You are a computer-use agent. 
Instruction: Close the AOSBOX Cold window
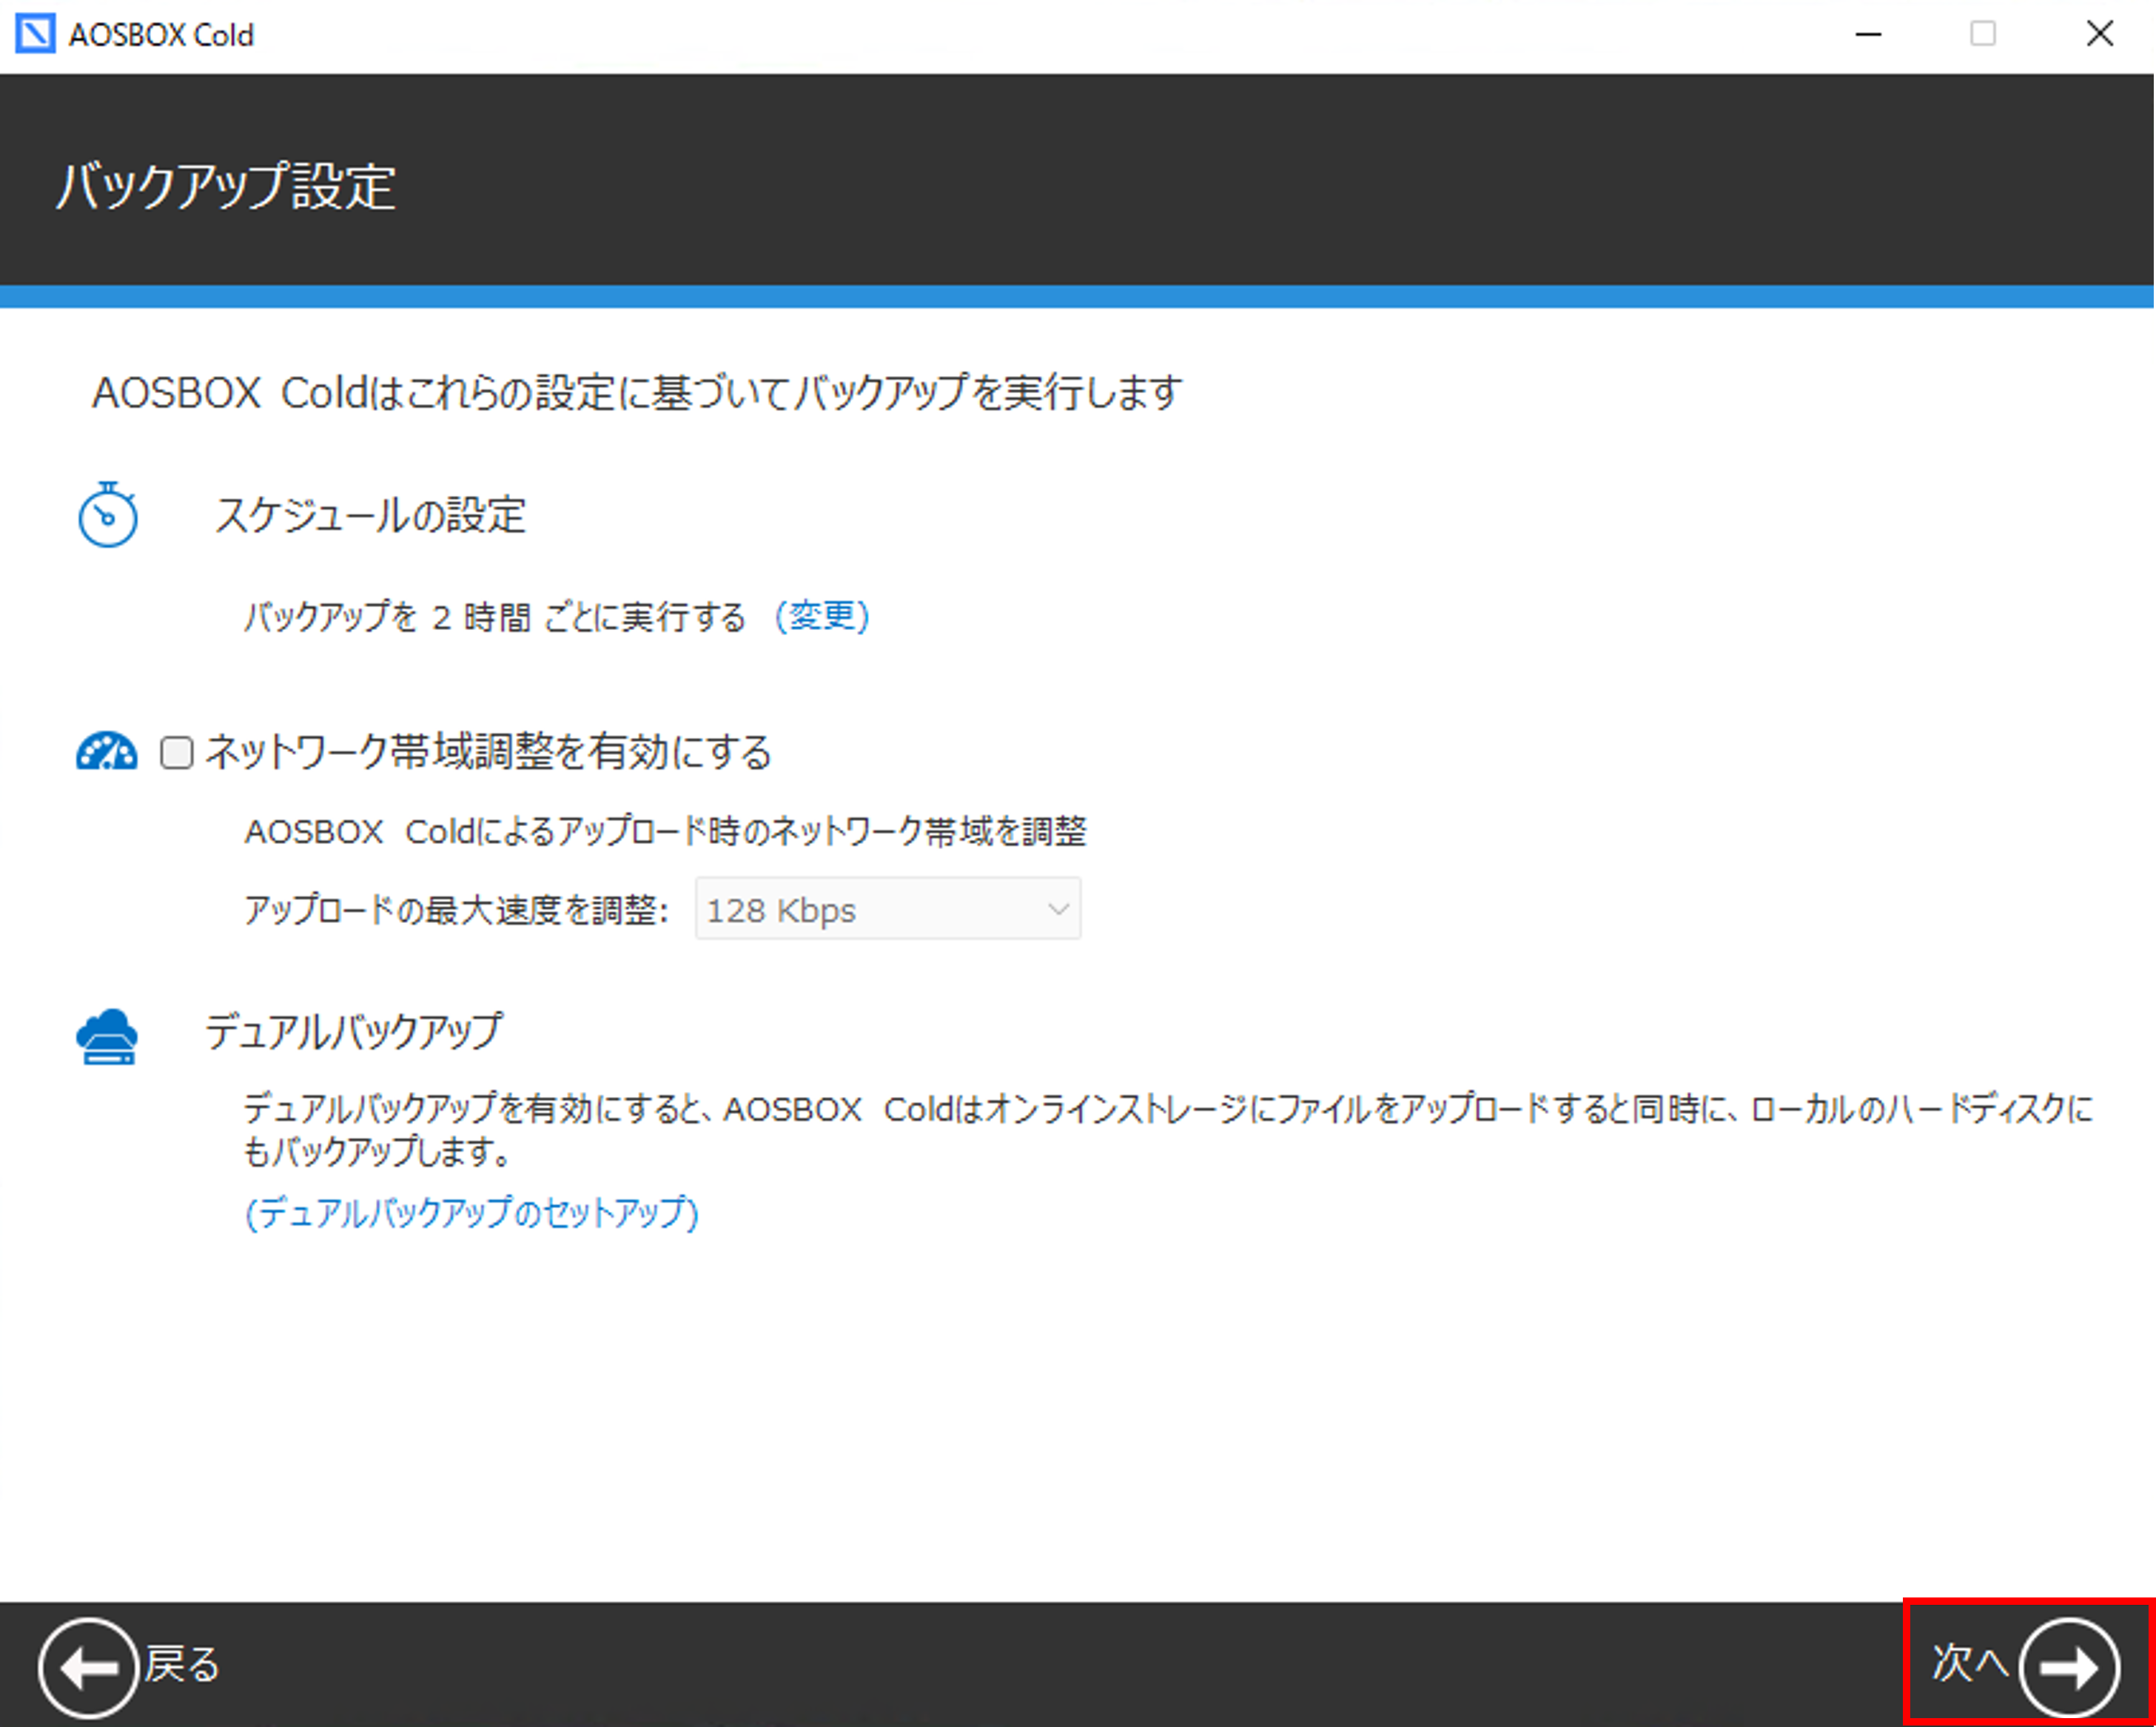tap(2099, 34)
